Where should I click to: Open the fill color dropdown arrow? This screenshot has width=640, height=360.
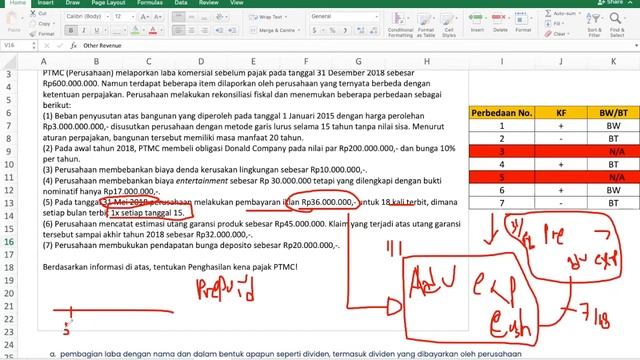[x=143, y=31]
